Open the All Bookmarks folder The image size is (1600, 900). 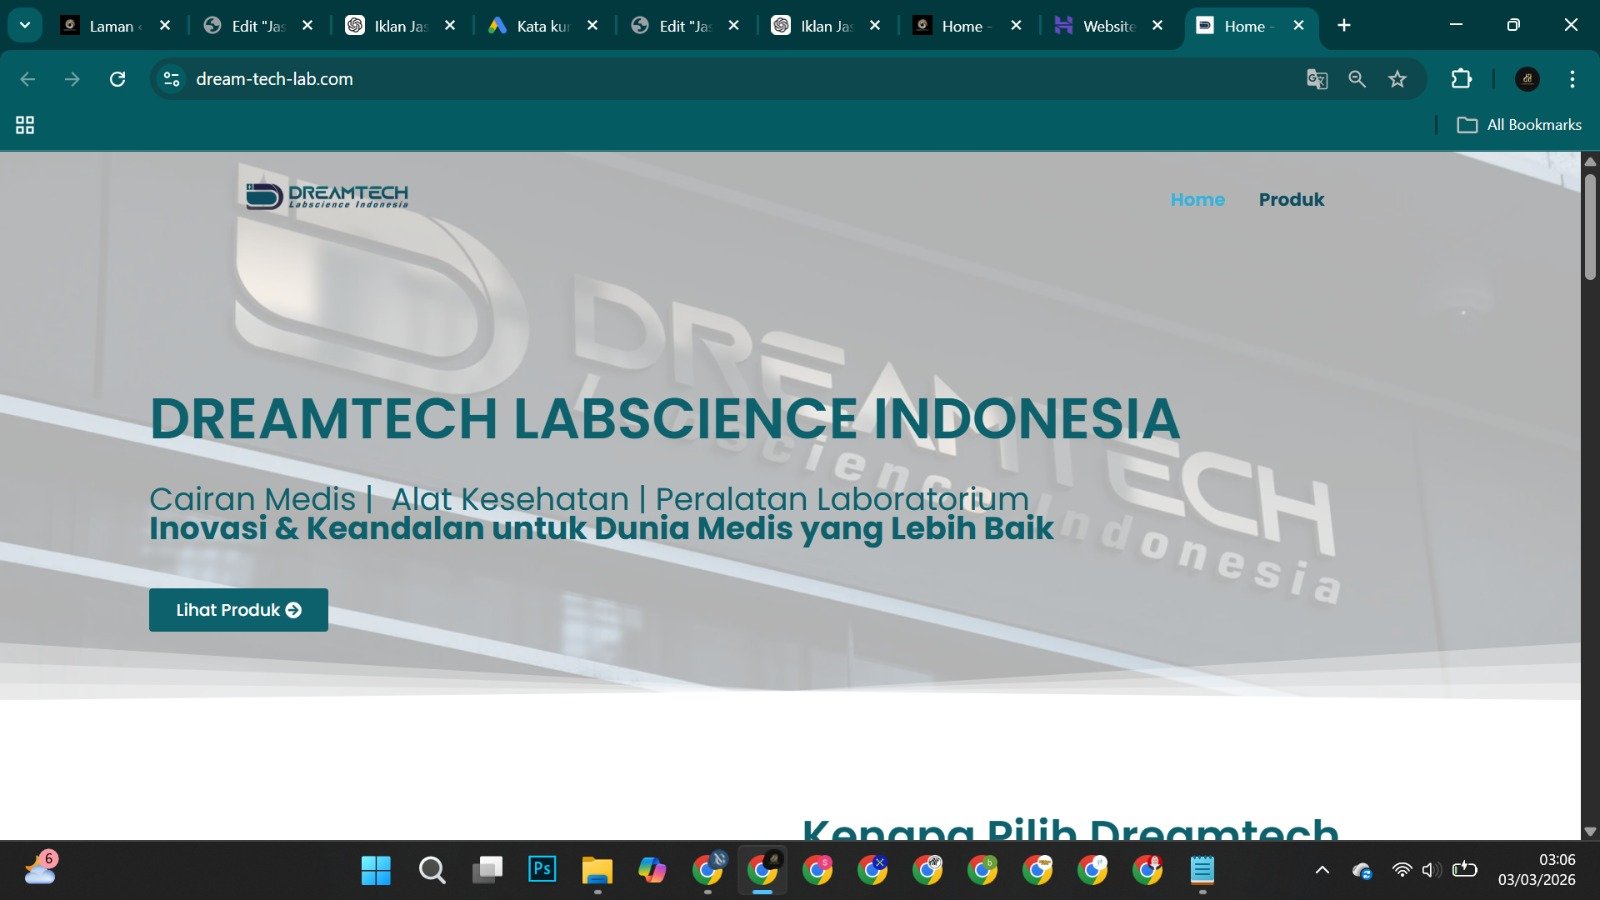pyautogui.click(x=1519, y=125)
